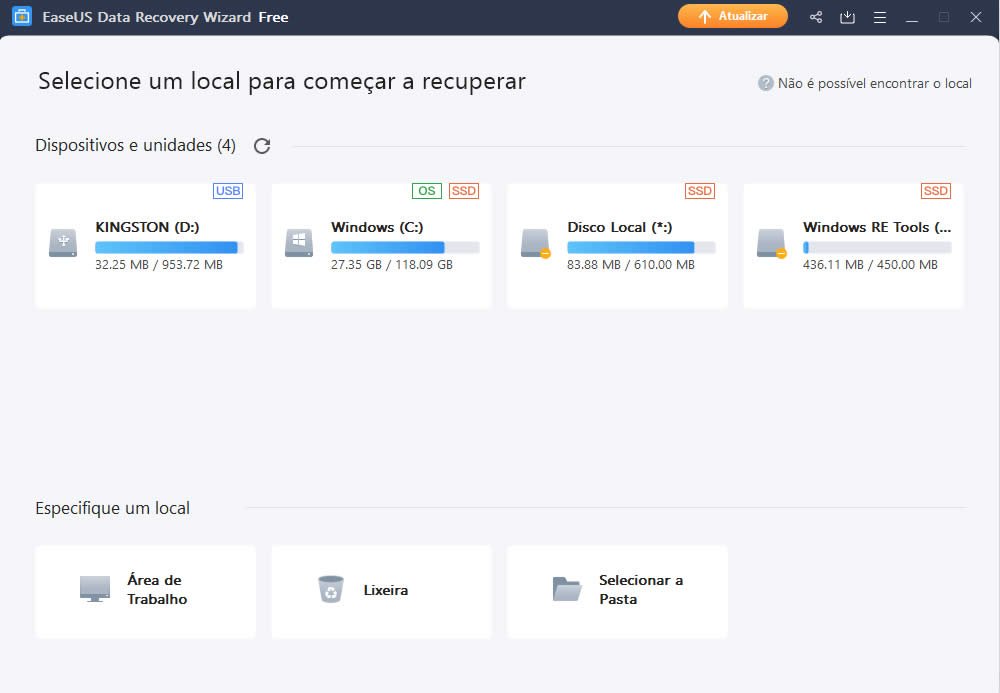
Task: Click the Windows (C:) drive icon
Action: coord(299,243)
